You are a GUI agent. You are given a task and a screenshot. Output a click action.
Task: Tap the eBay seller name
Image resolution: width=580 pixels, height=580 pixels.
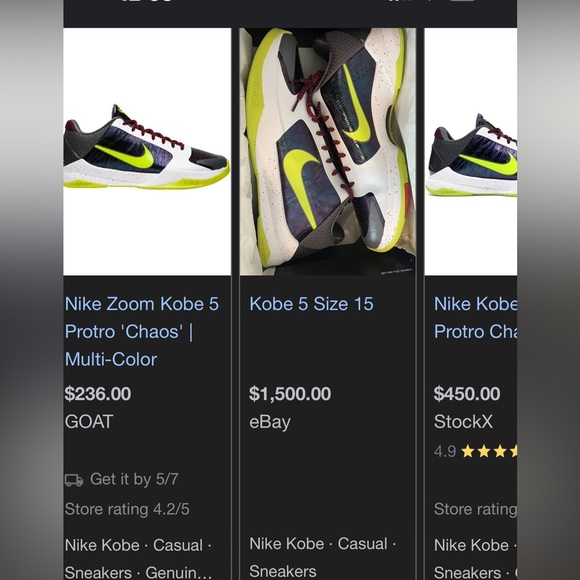(270, 422)
